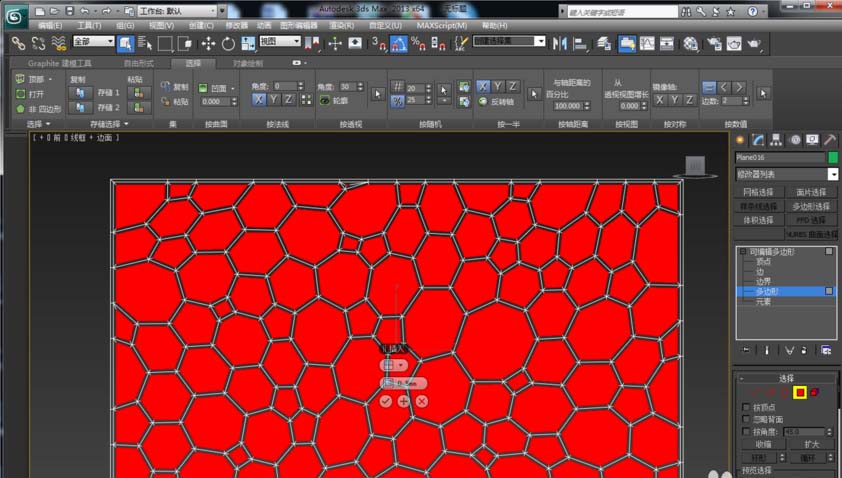Enable the 按顶点 (By Vertex) checkbox

tap(746, 407)
